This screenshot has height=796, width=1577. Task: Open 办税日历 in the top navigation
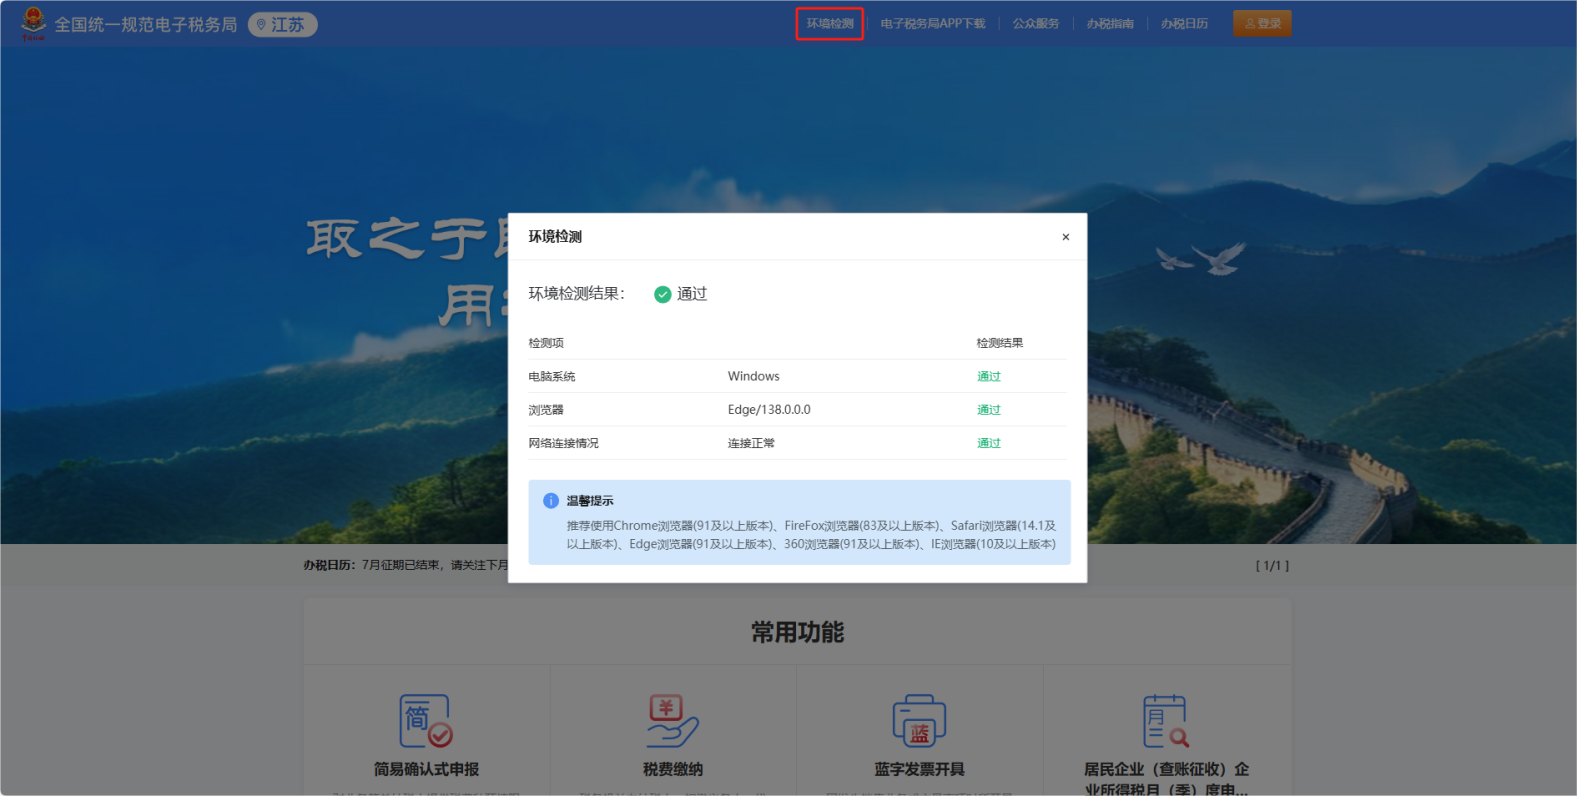coord(1184,24)
